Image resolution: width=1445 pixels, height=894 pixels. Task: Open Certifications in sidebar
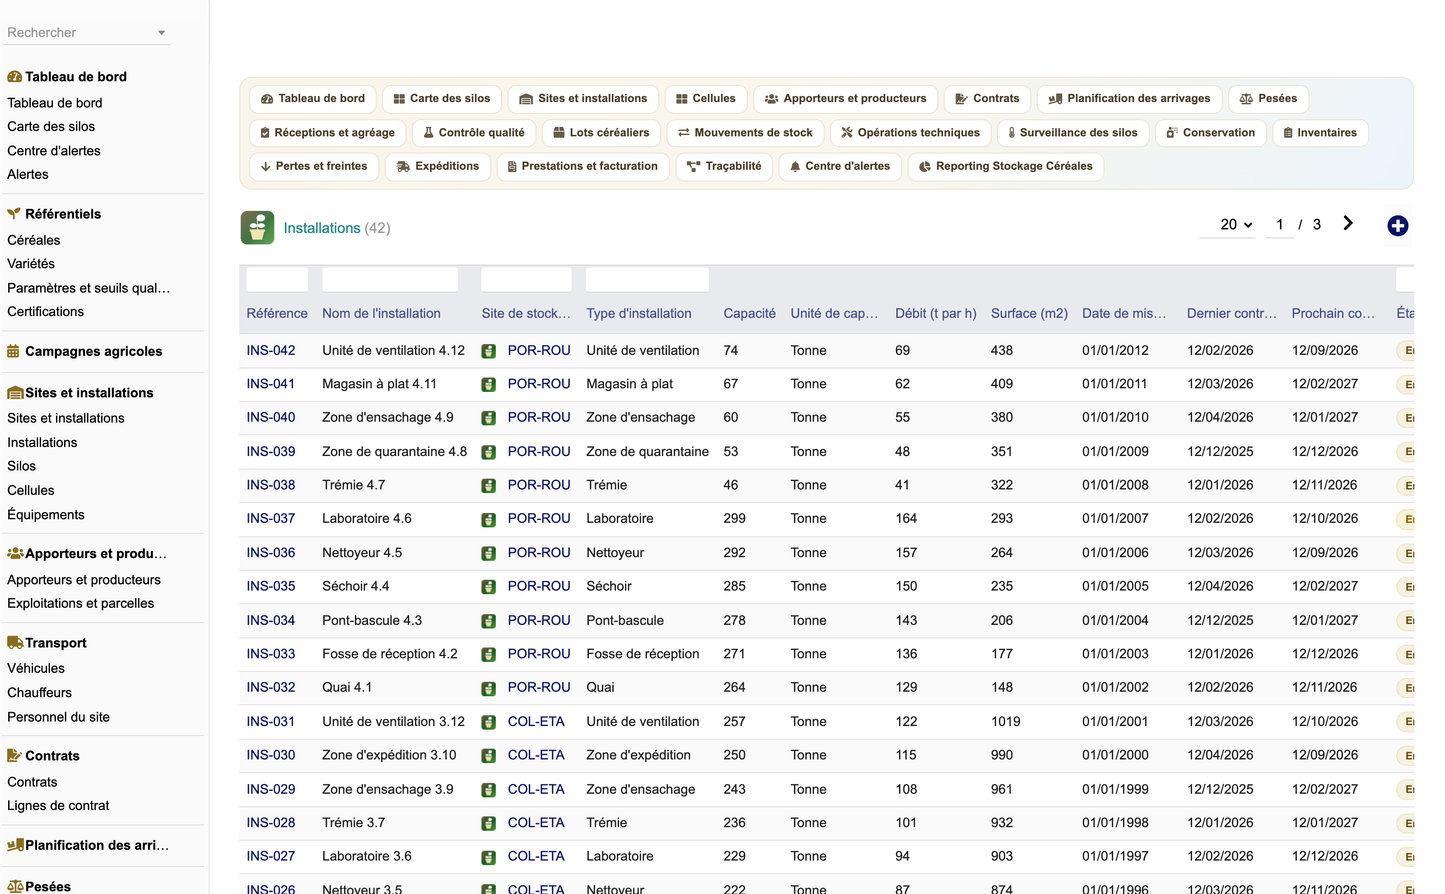[x=46, y=312]
